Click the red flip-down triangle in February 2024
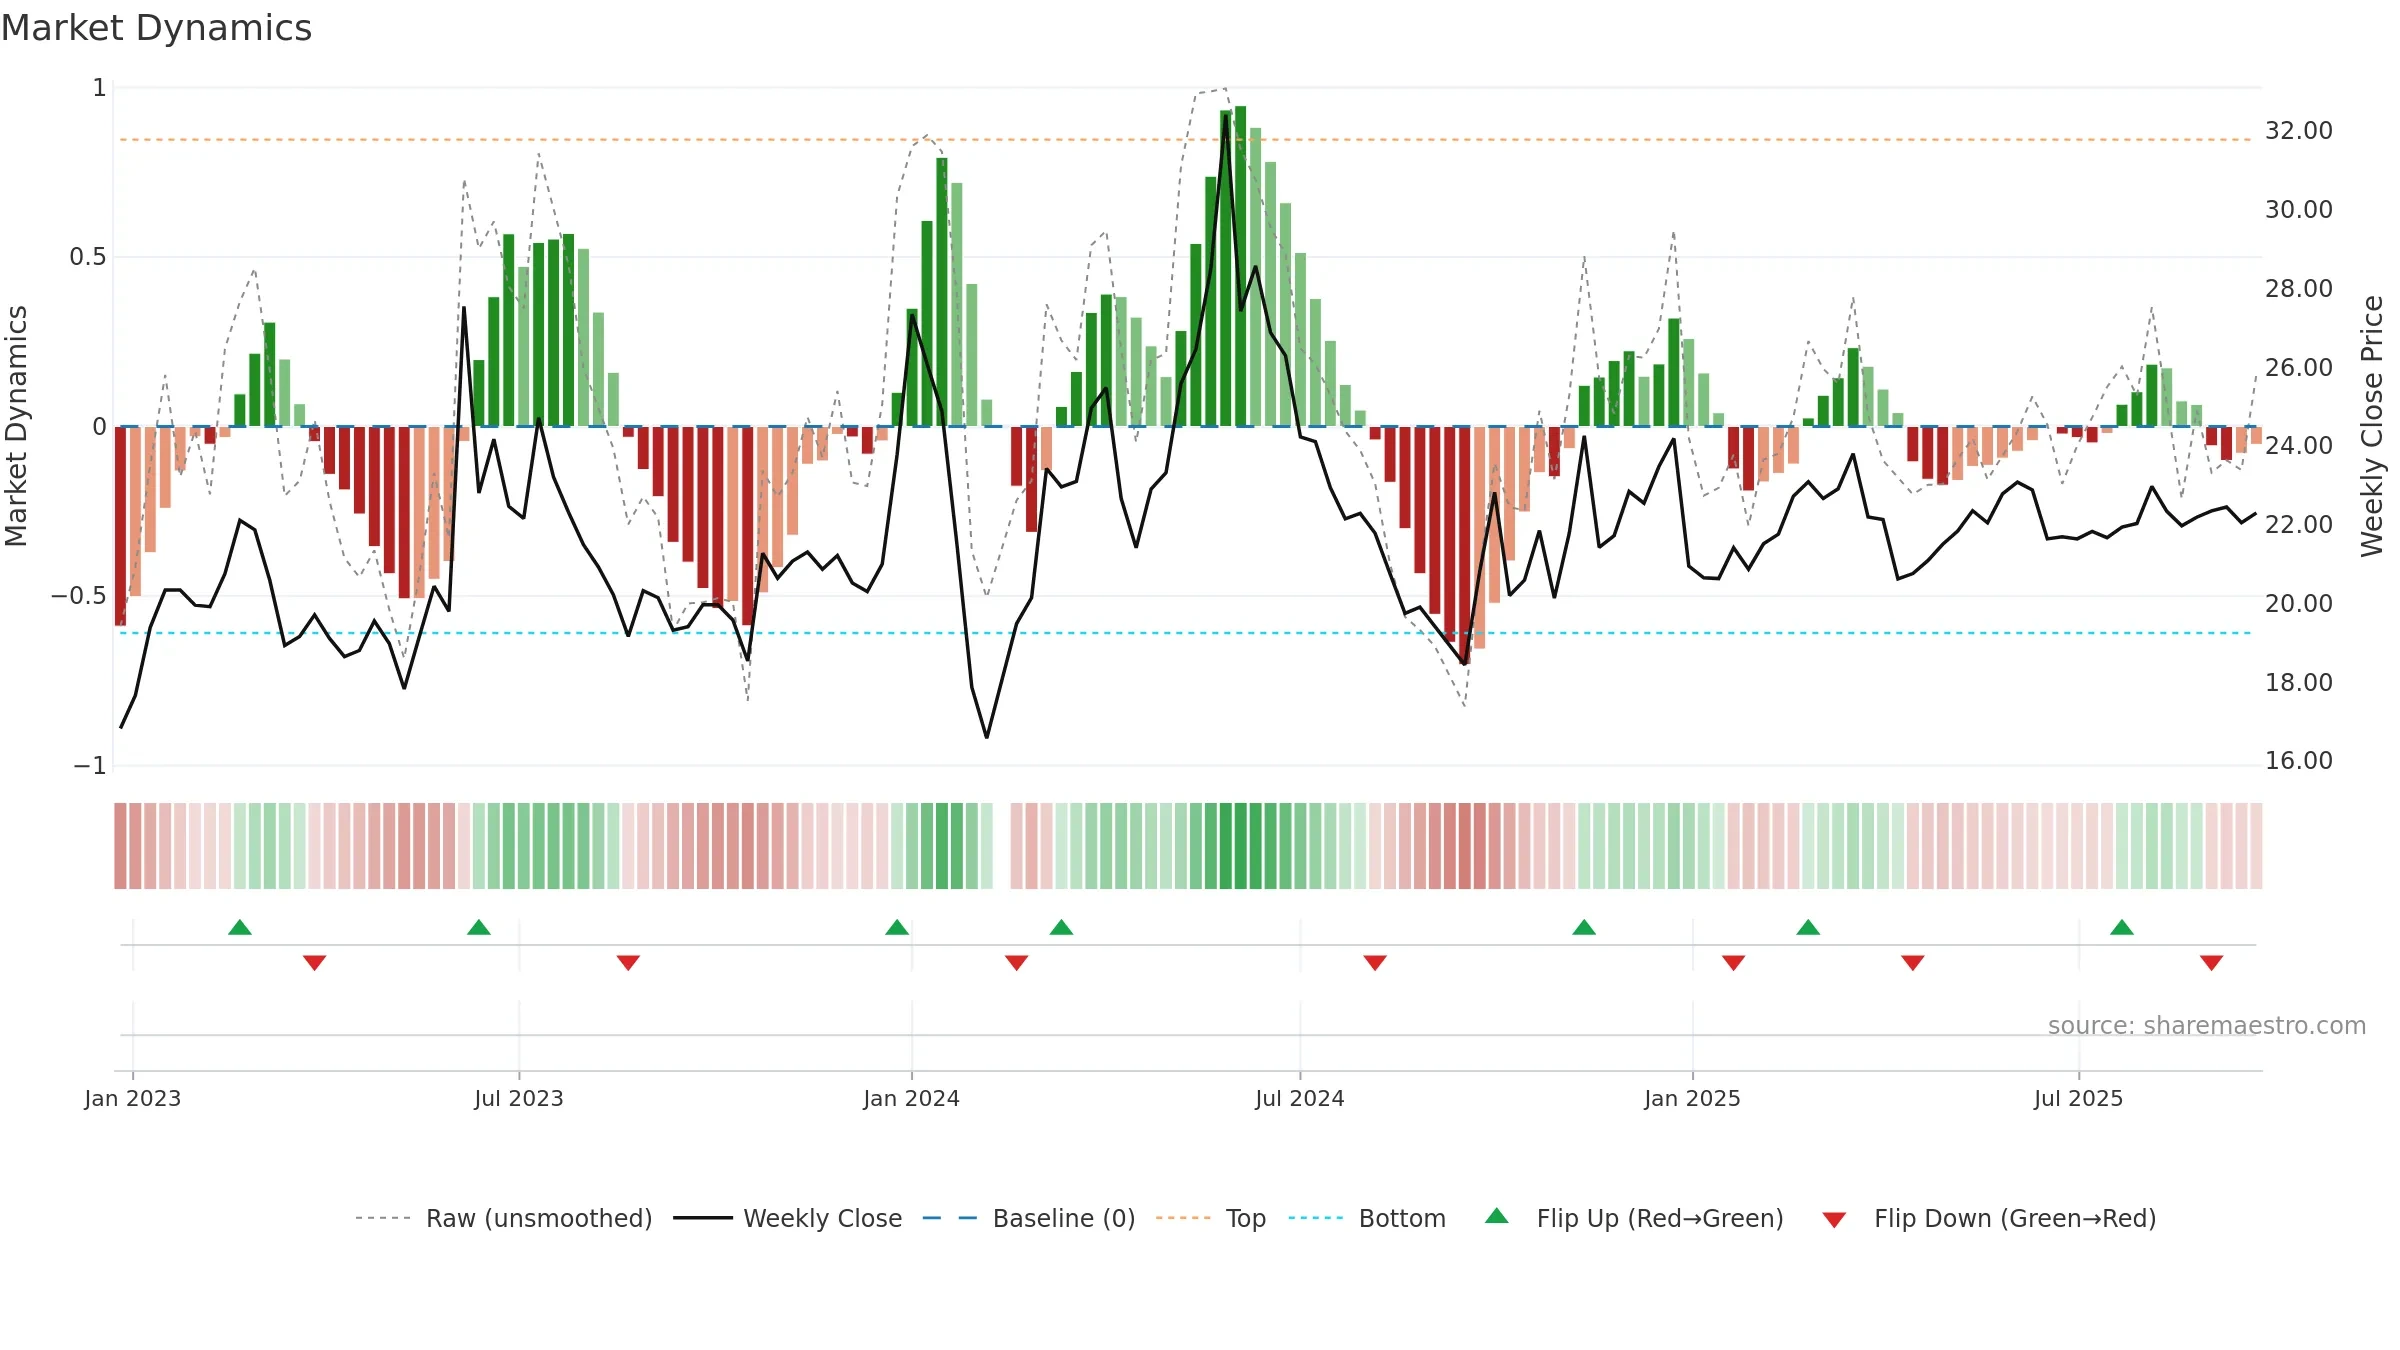This screenshot has height=1350, width=2400. pyautogui.click(x=1017, y=963)
